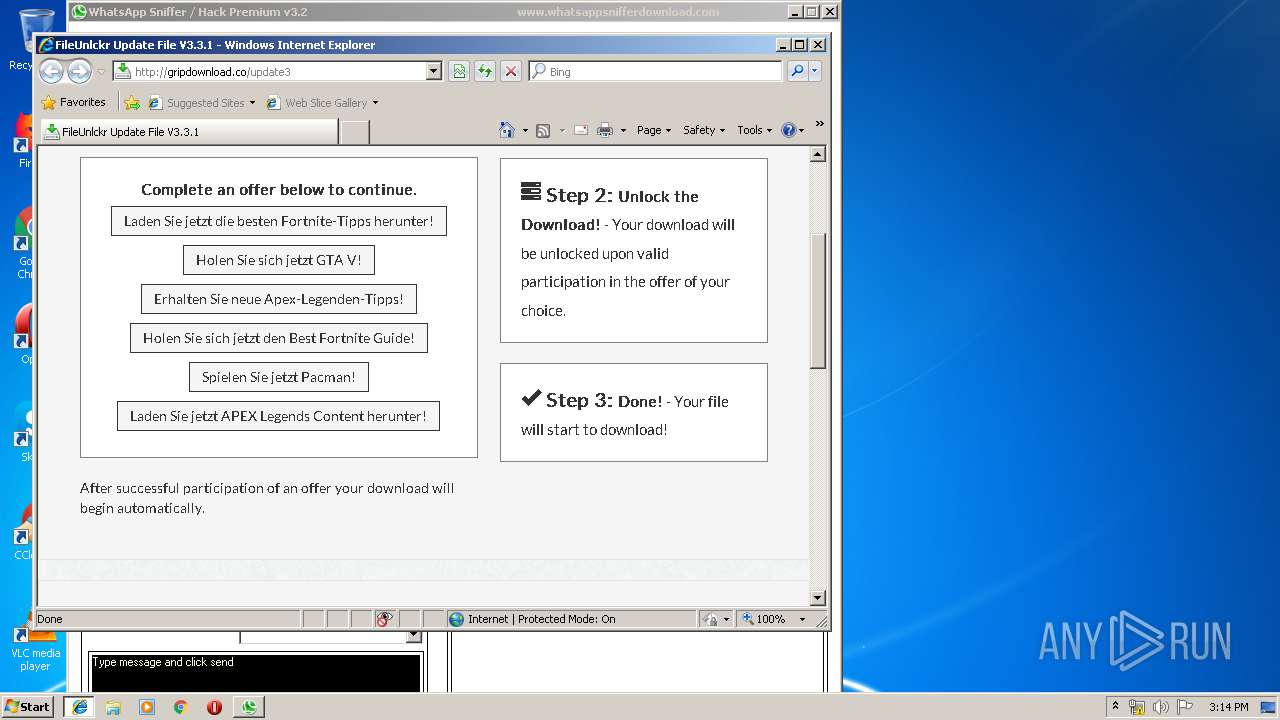The height and width of the screenshot is (720, 1280).
Task: Click the Add to Favorites Bar icon
Action: pos(131,102)
